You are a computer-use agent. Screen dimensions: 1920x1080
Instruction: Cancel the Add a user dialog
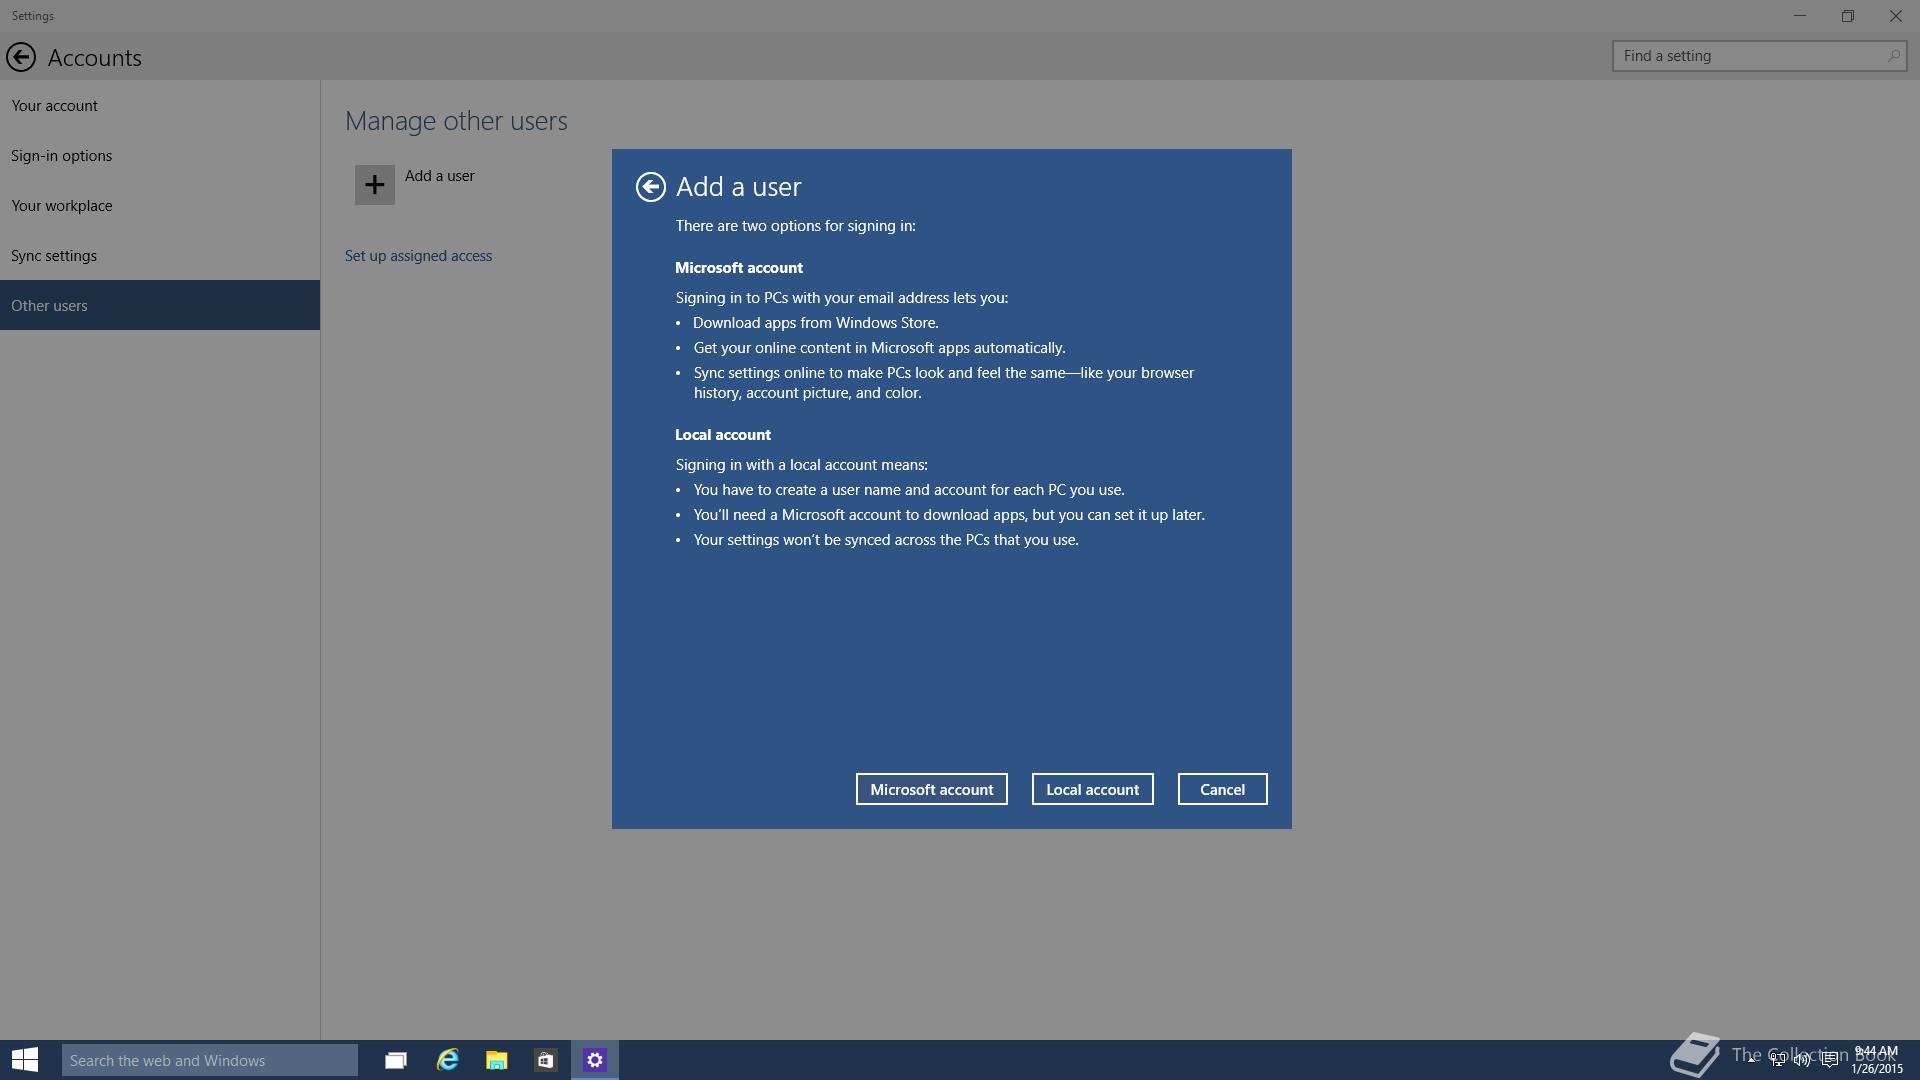pos(1223,789)
